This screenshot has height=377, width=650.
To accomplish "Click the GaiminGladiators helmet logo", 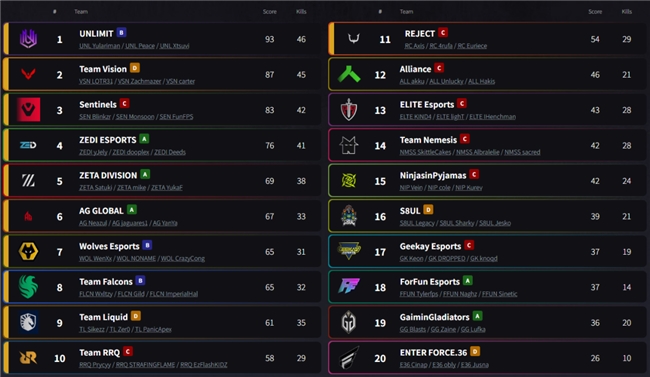I will (x=349, y=322).
